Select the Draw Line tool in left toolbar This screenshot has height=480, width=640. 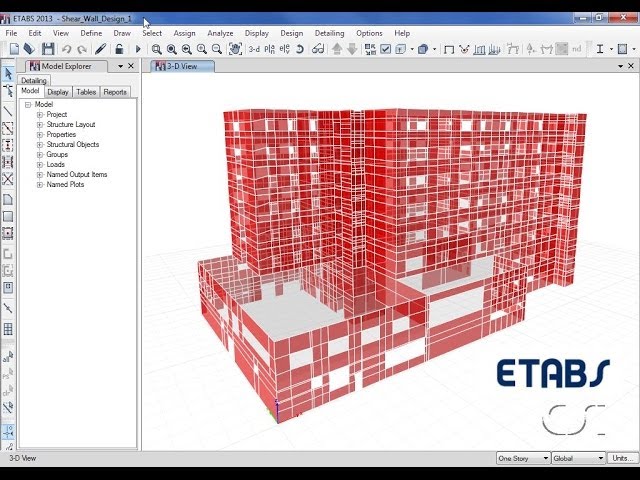point(8,111)
